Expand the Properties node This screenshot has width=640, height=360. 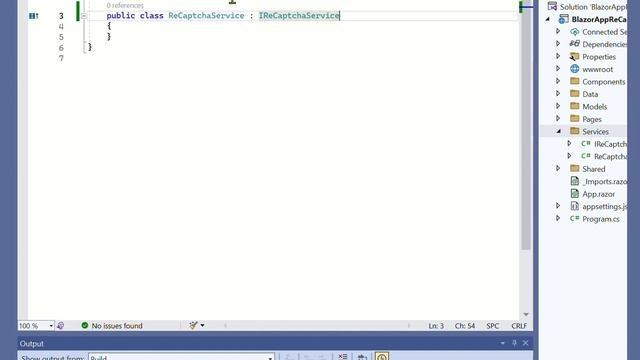[558, 56]
